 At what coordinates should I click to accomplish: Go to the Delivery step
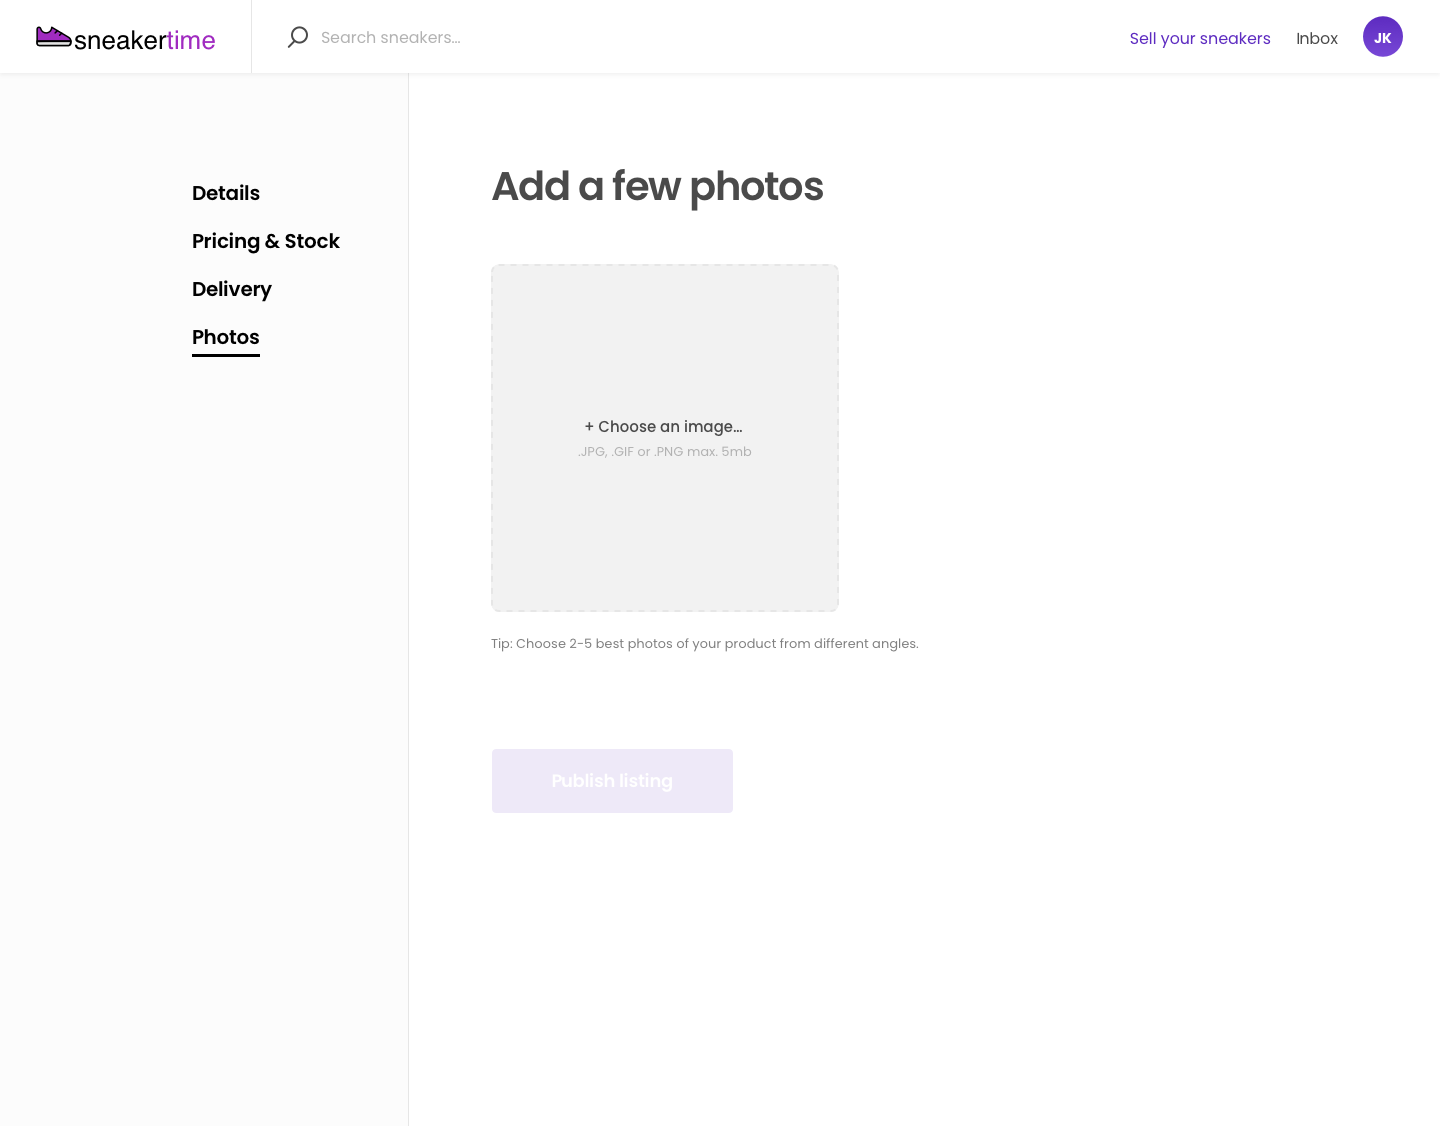232,289
